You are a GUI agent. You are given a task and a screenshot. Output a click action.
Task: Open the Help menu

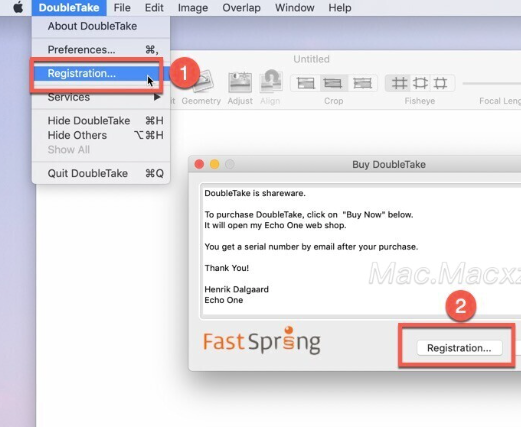(x=340, y=8)
